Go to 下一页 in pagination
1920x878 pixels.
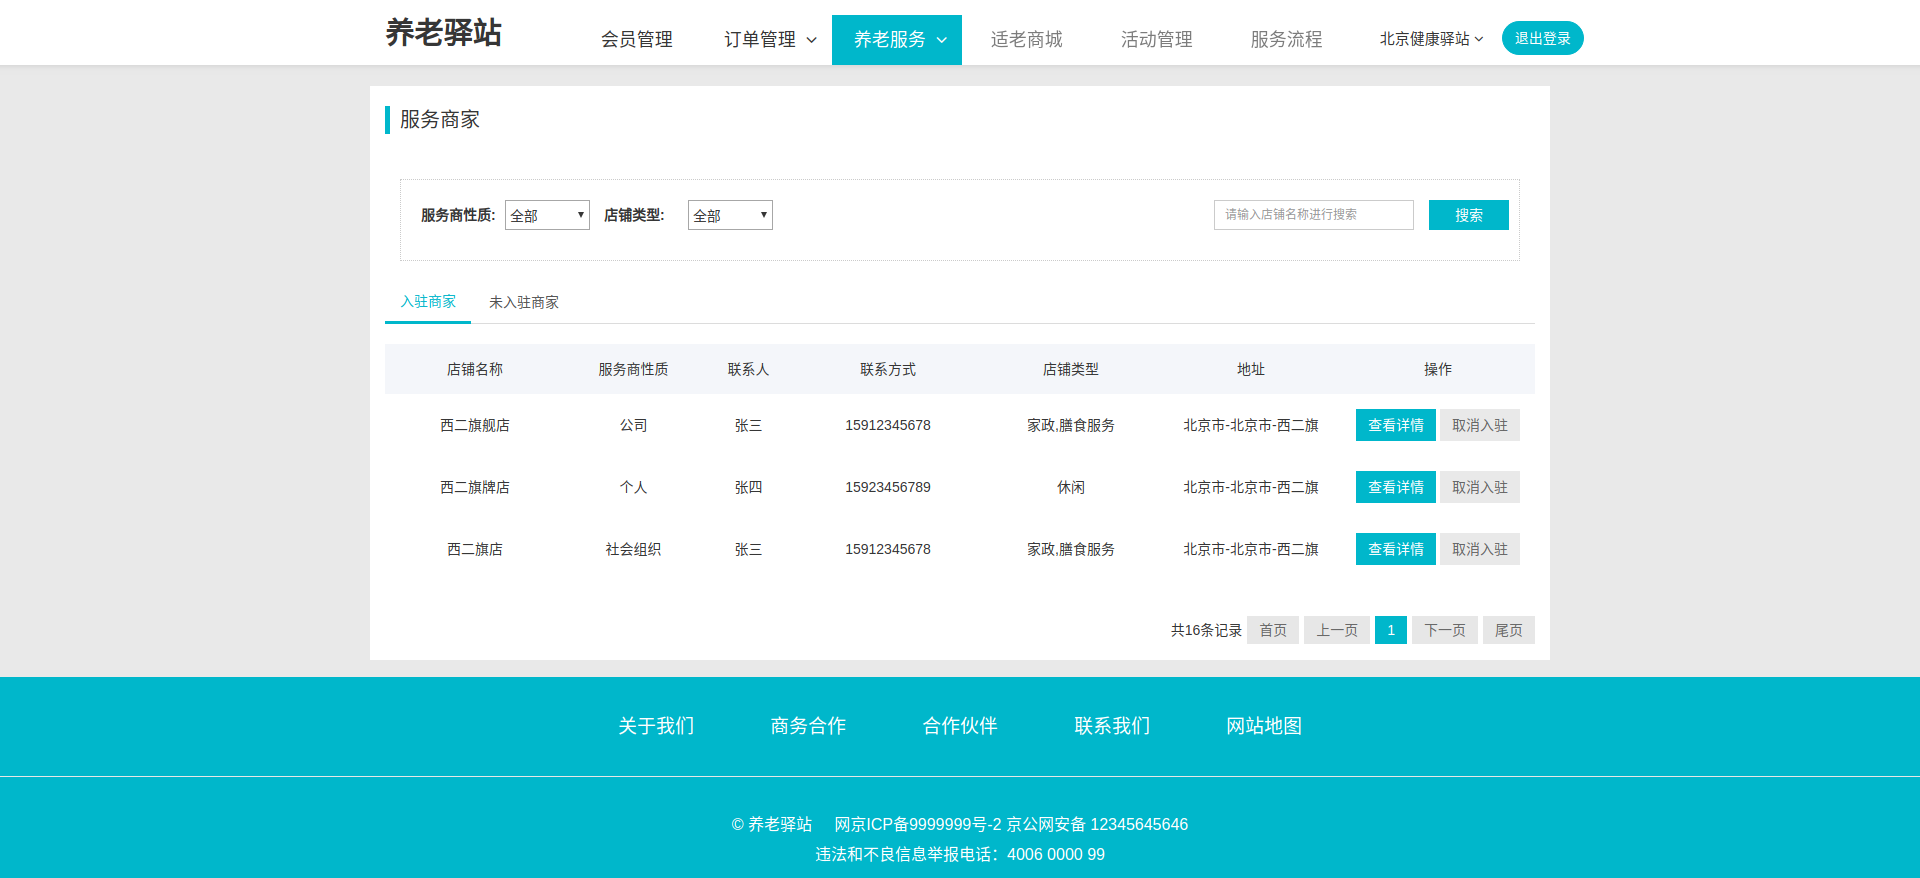1444,630
